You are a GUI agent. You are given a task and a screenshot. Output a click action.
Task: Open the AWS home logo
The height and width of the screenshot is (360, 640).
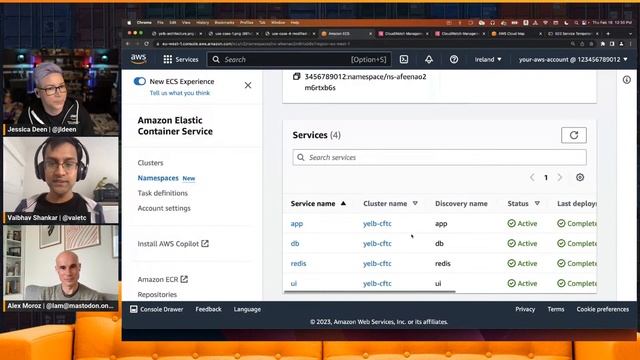point(138,59)
